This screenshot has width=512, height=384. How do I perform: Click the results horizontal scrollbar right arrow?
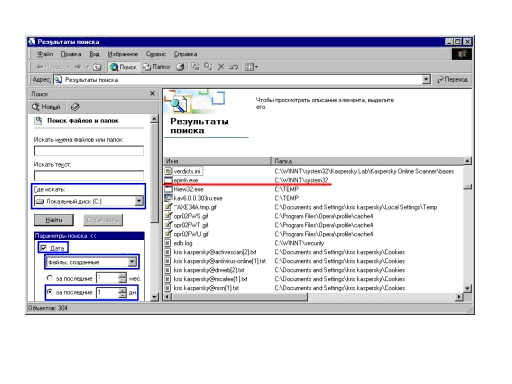coord(460,297)
